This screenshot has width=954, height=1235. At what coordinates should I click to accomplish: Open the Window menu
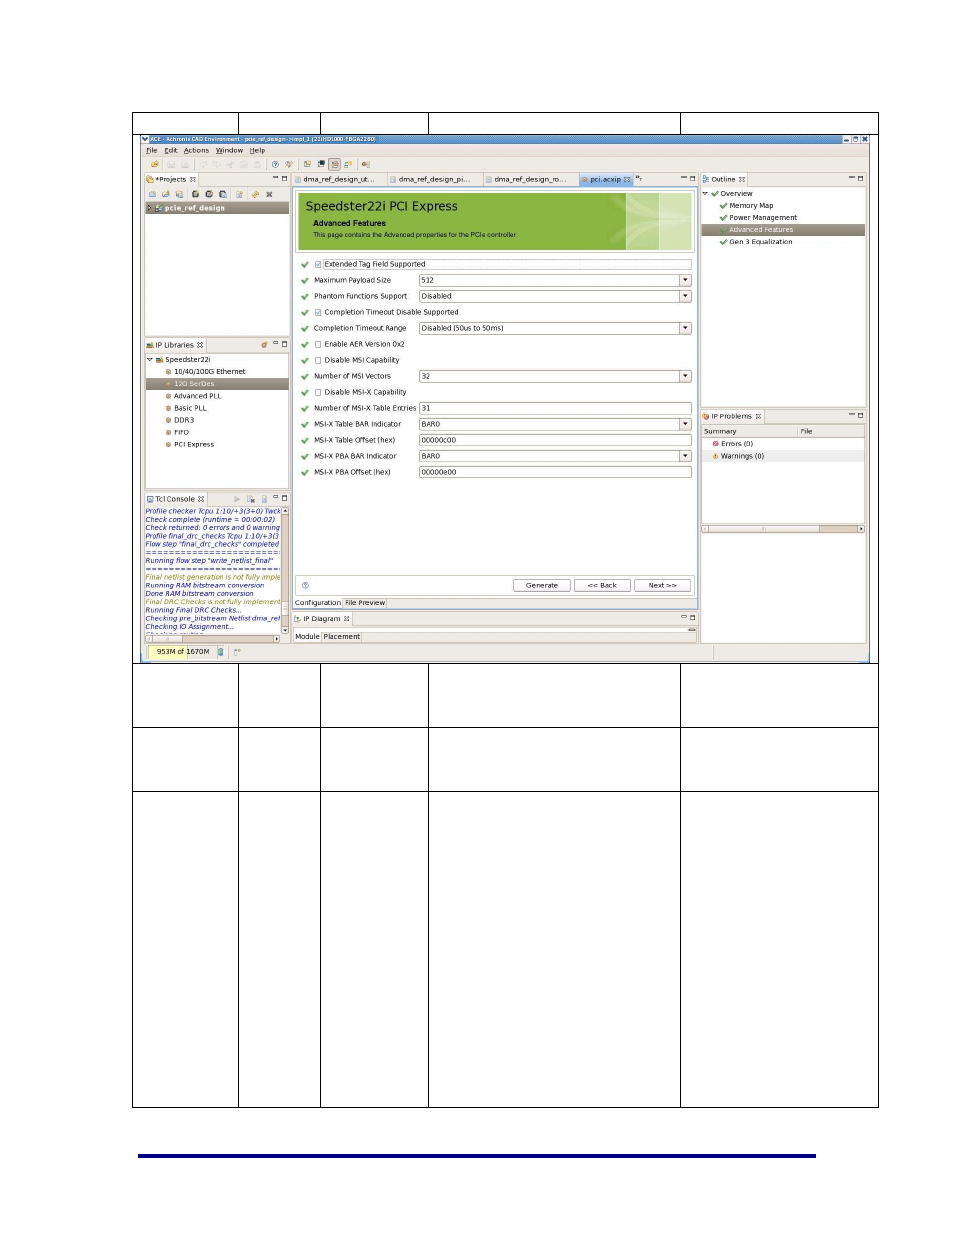pos(229,151)
